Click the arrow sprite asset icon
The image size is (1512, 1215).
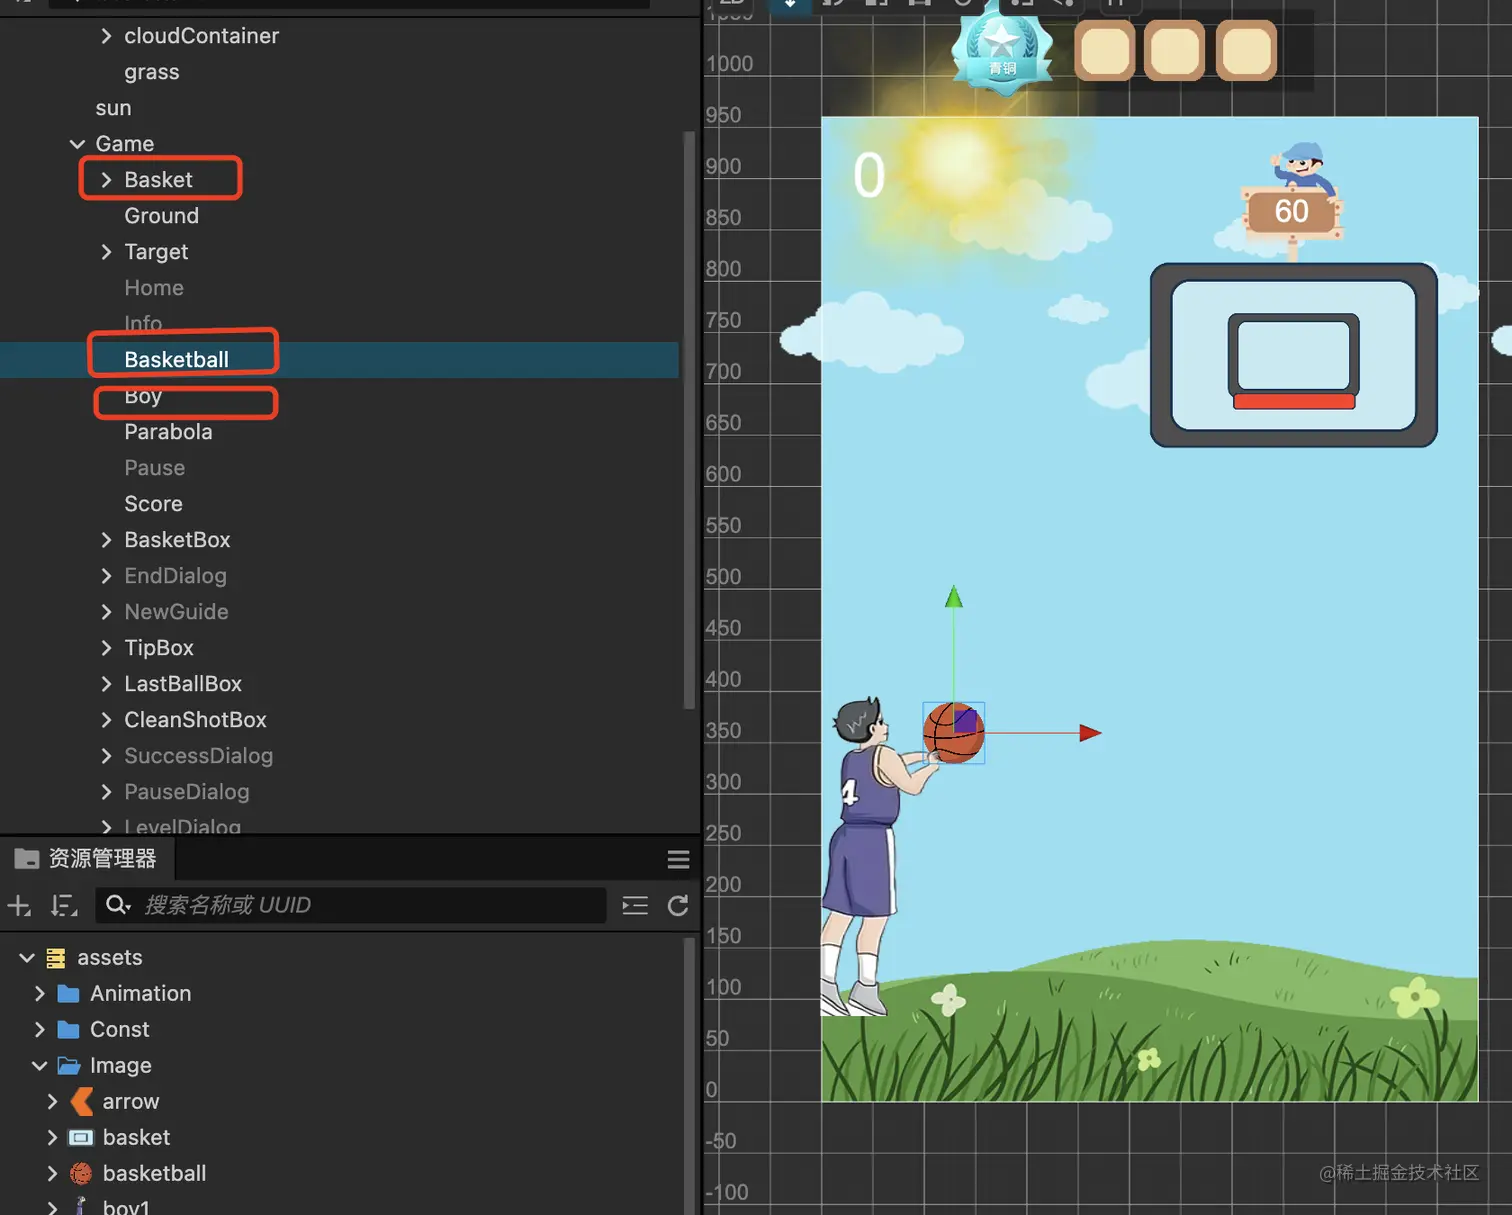point(82,1102)
